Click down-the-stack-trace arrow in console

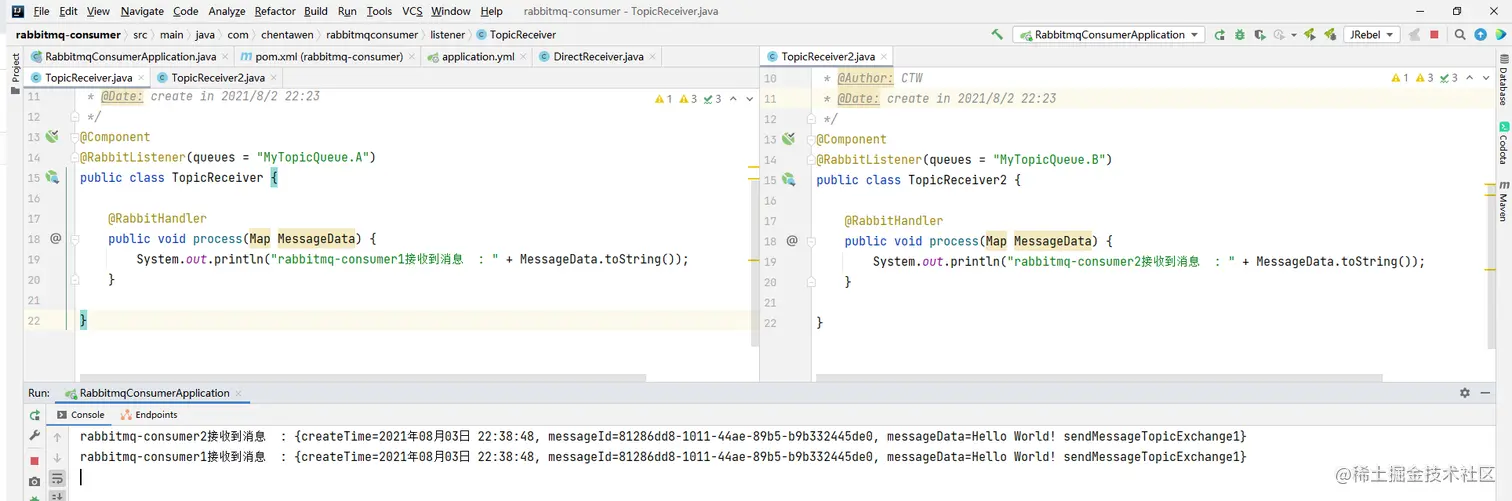tap(57, 458)
